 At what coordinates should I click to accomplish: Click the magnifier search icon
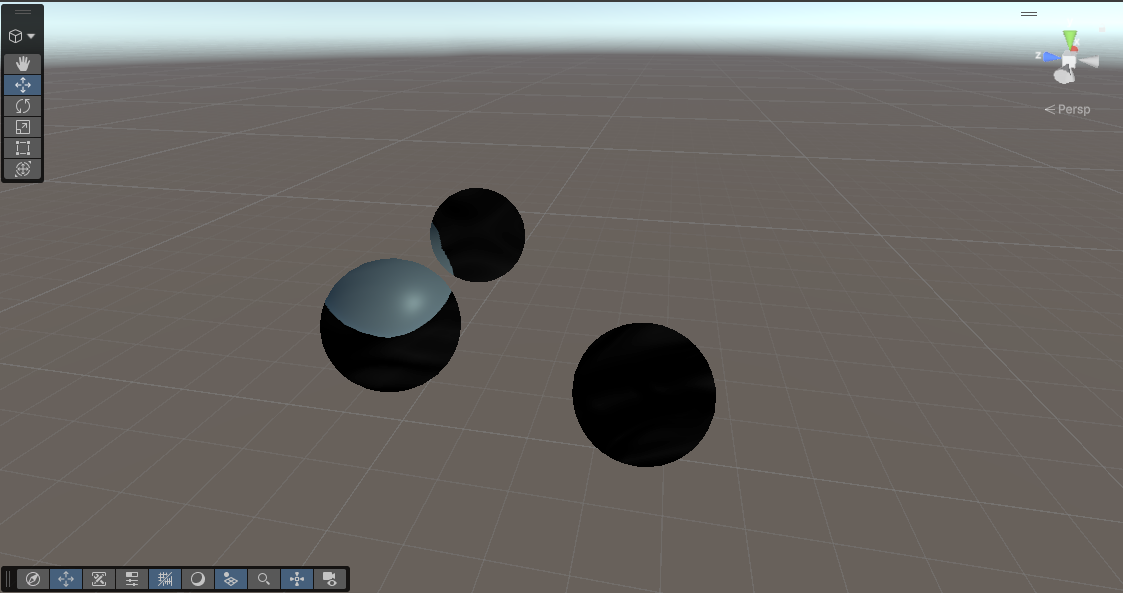pos(264,579)
